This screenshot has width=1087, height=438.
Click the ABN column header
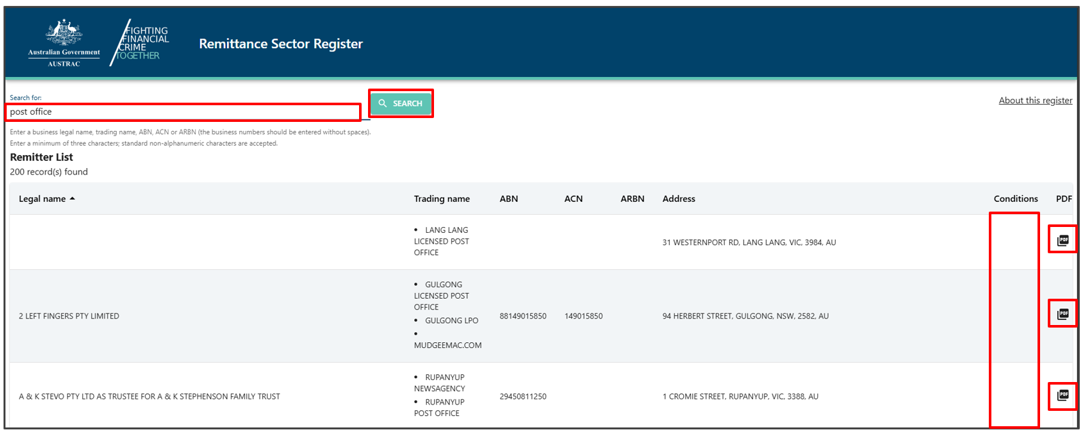(509, 199)
